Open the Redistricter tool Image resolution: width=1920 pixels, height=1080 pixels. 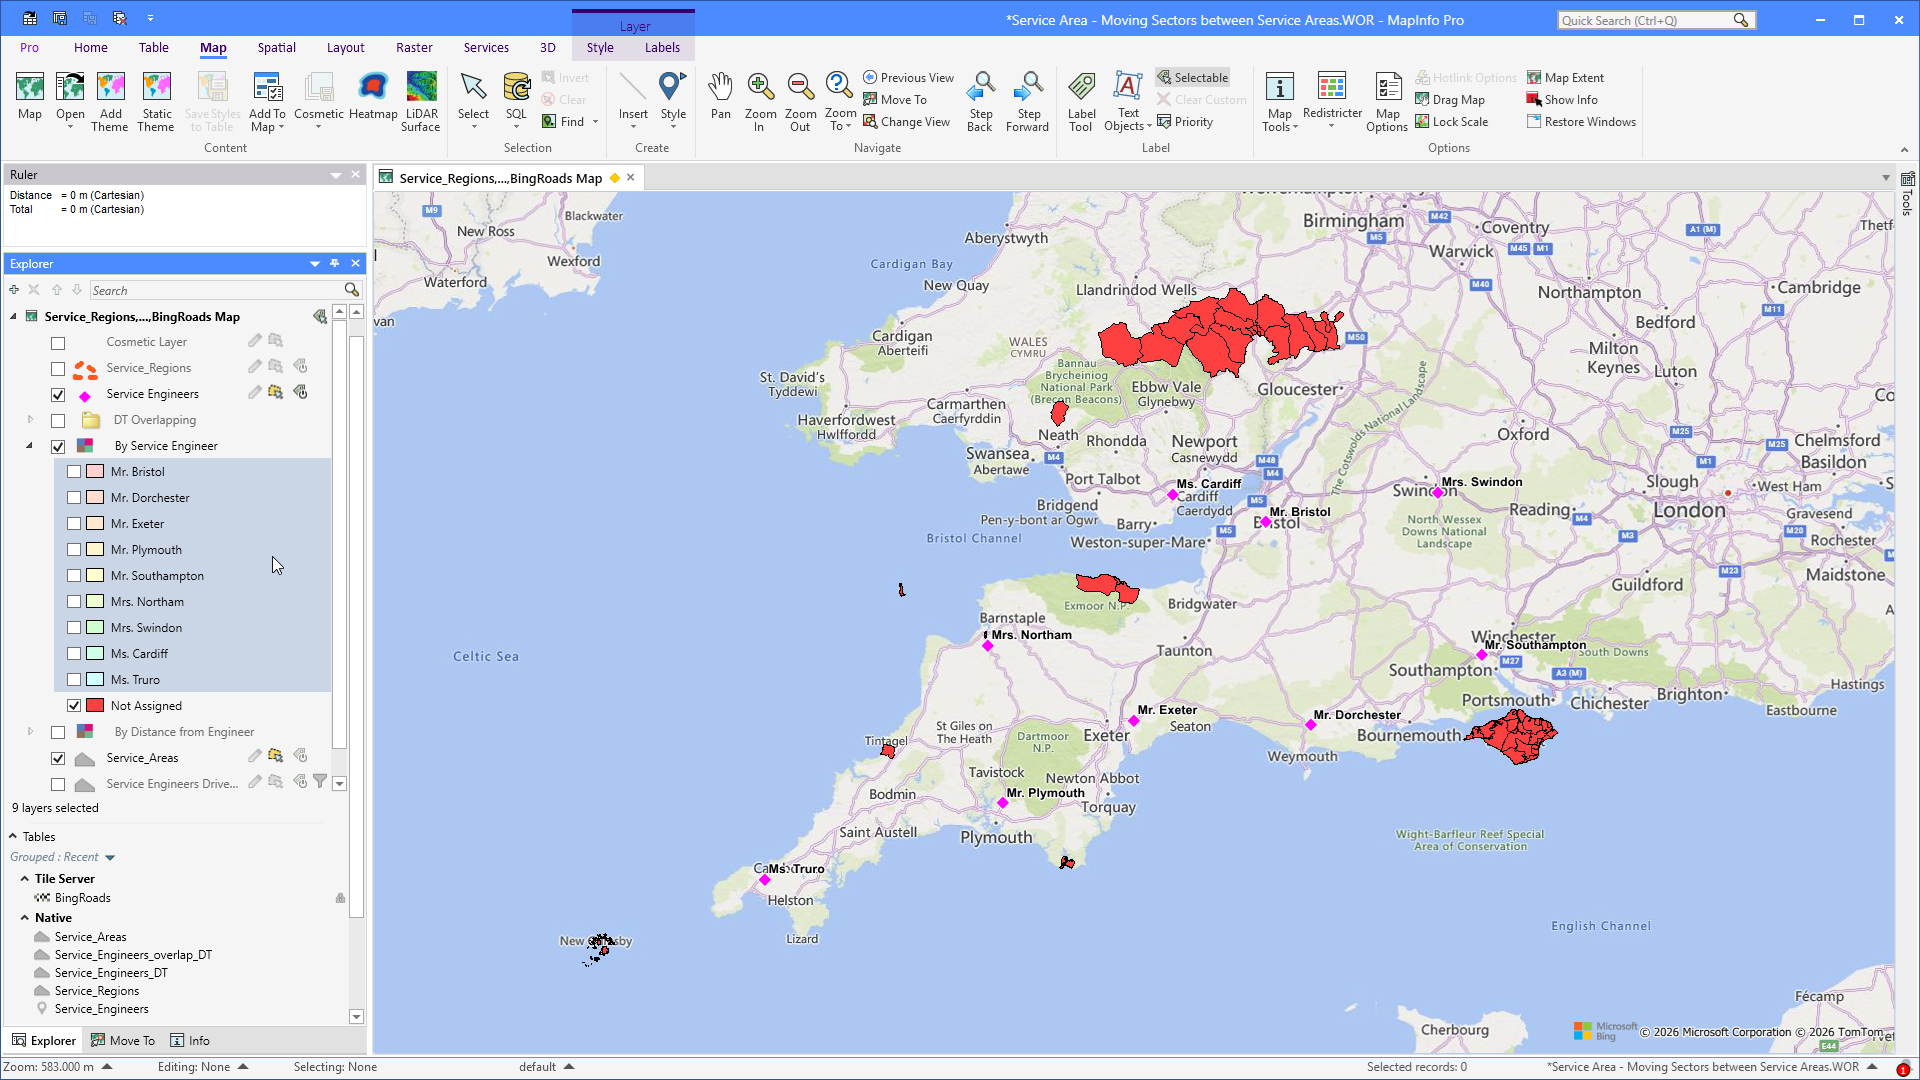tap(1332, 99)
